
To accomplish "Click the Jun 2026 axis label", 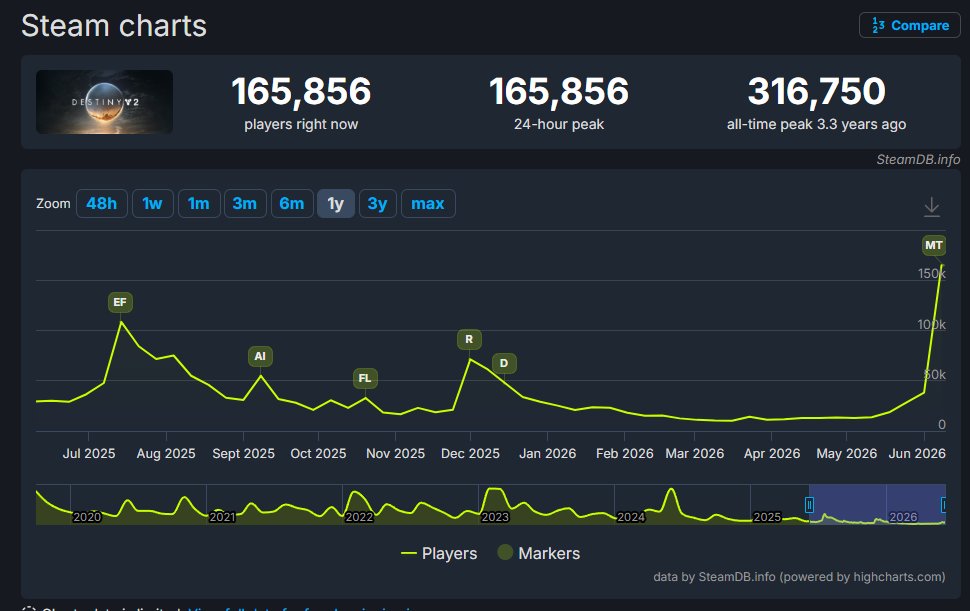I will click(x=917, y=453).
